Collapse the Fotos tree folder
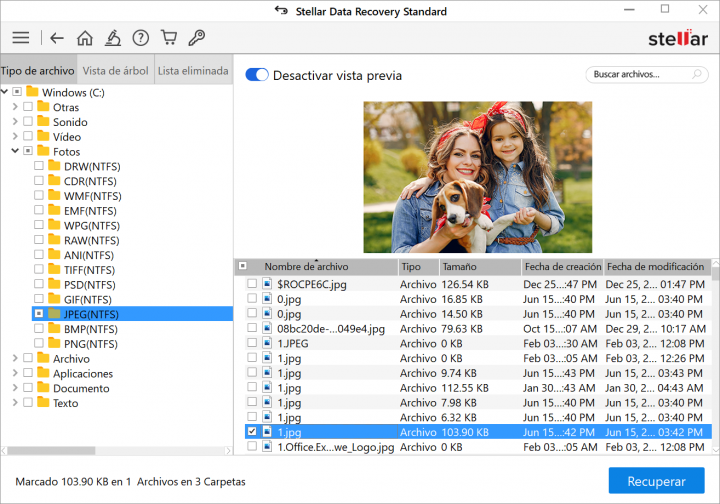 tap(15, 151)
